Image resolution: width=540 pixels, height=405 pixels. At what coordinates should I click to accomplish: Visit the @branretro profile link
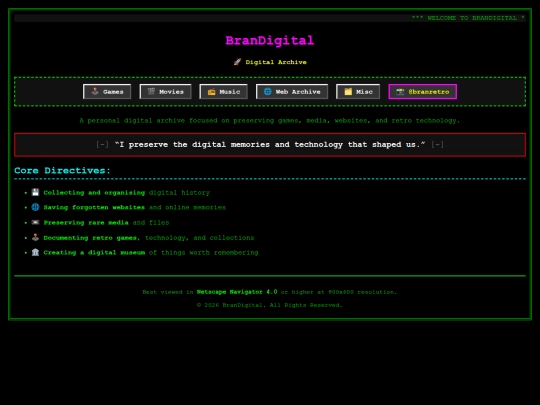(x=423, y=92)
